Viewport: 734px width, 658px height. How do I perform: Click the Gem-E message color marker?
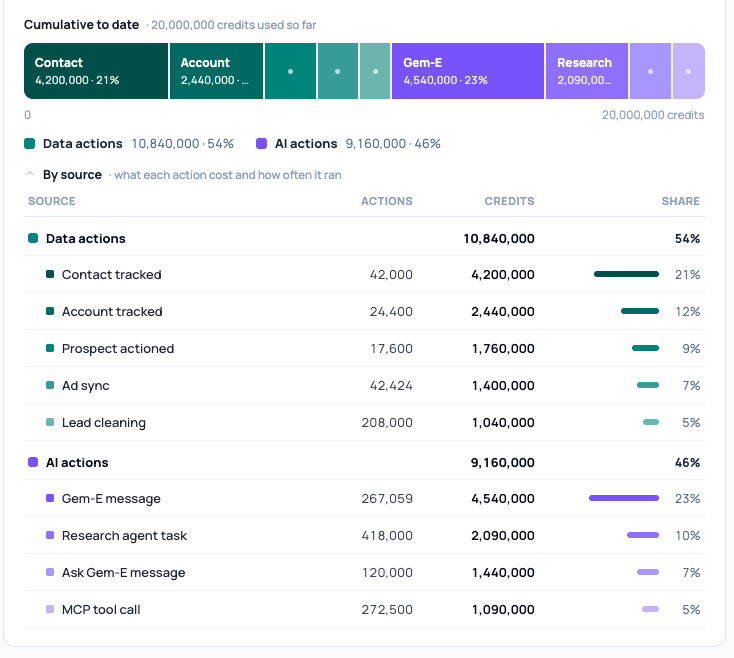(x=50, y=498)
